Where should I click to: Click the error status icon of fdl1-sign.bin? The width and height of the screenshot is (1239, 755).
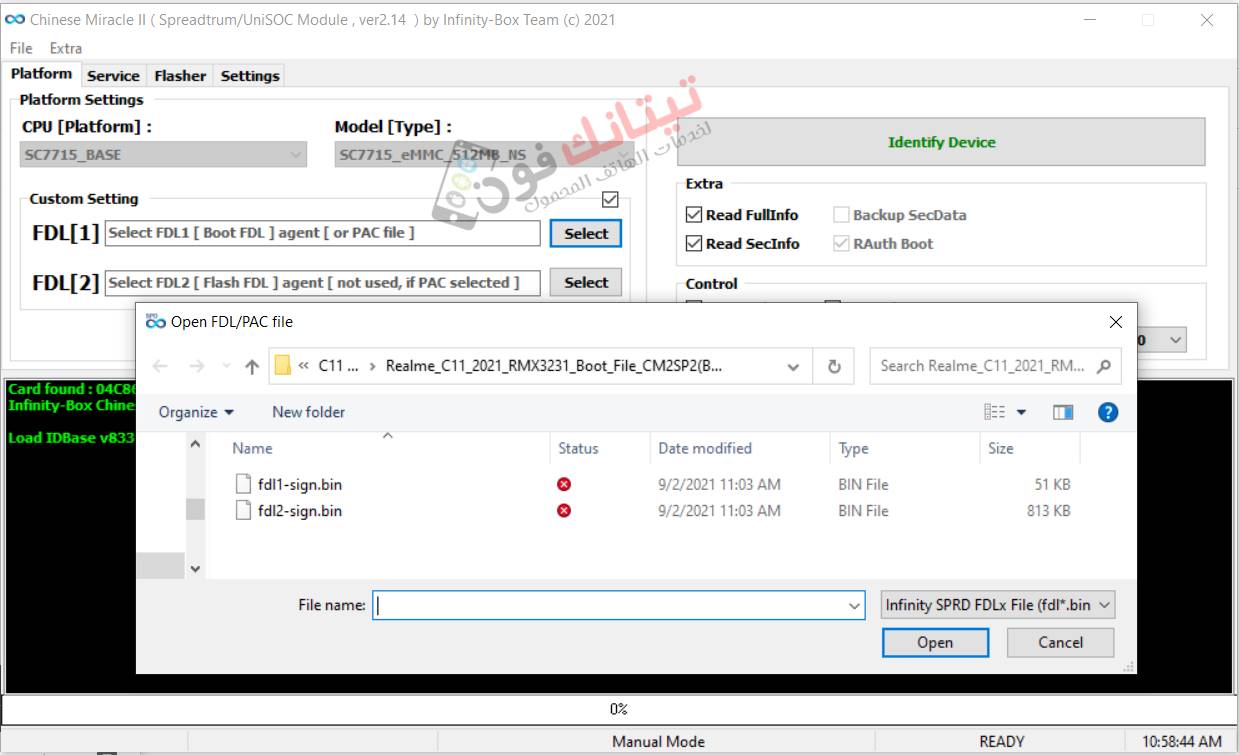(564, 484)
